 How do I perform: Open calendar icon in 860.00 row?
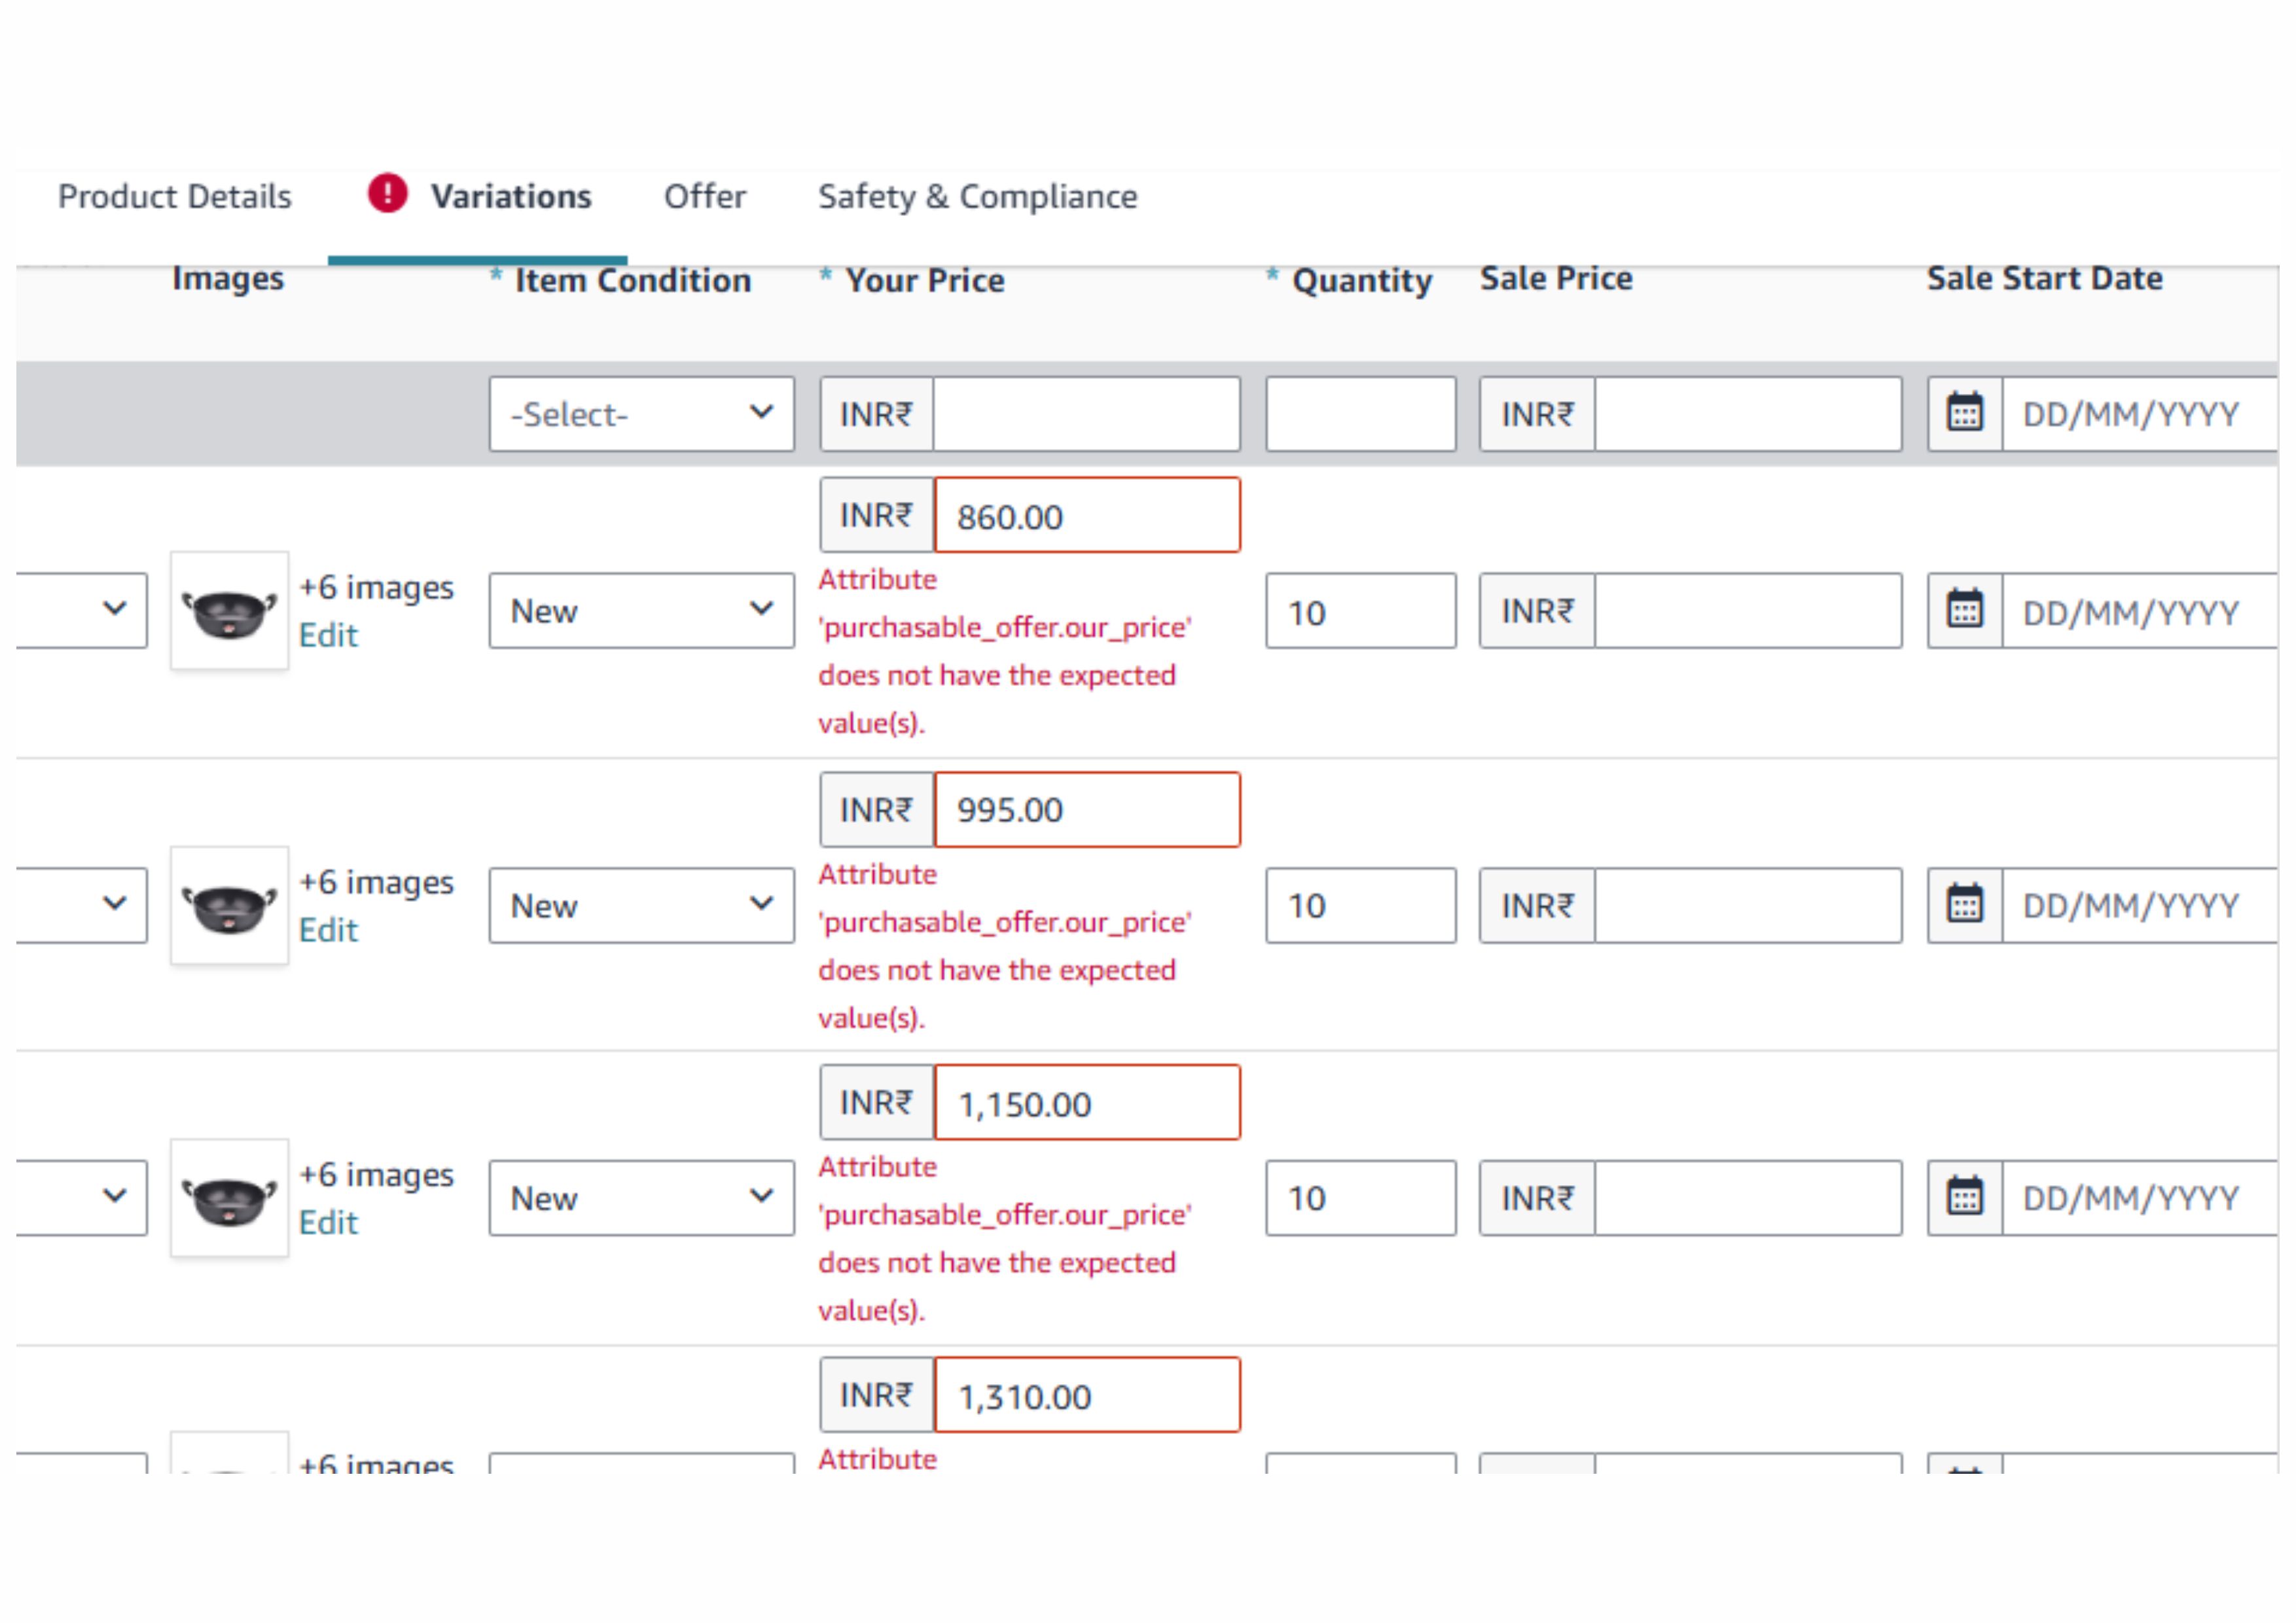[x=1965, y=610]
